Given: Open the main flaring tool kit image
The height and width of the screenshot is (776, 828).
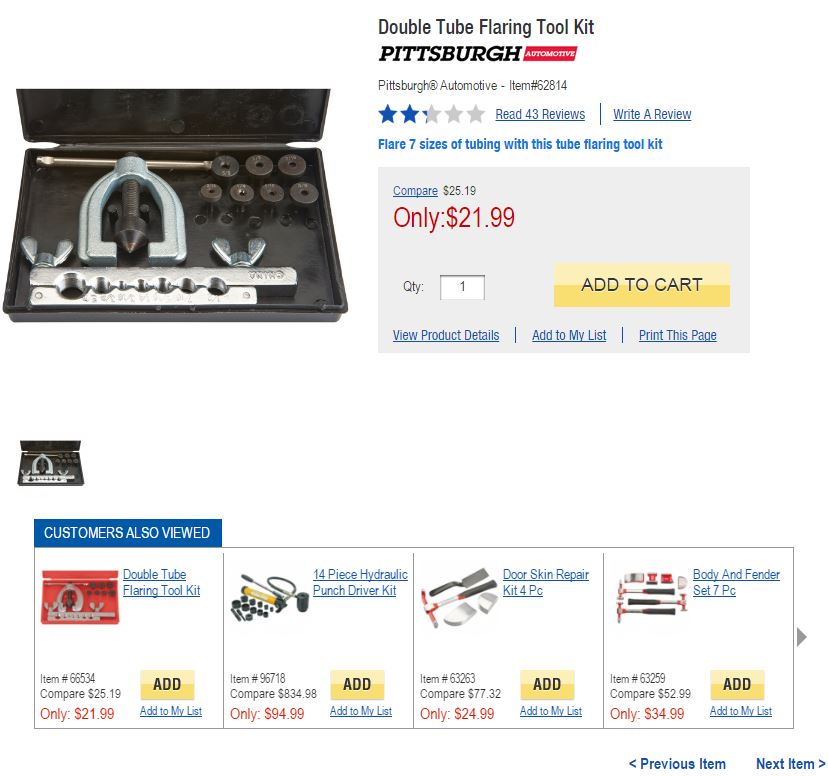Looking at the screenshot, I should 181,206.
